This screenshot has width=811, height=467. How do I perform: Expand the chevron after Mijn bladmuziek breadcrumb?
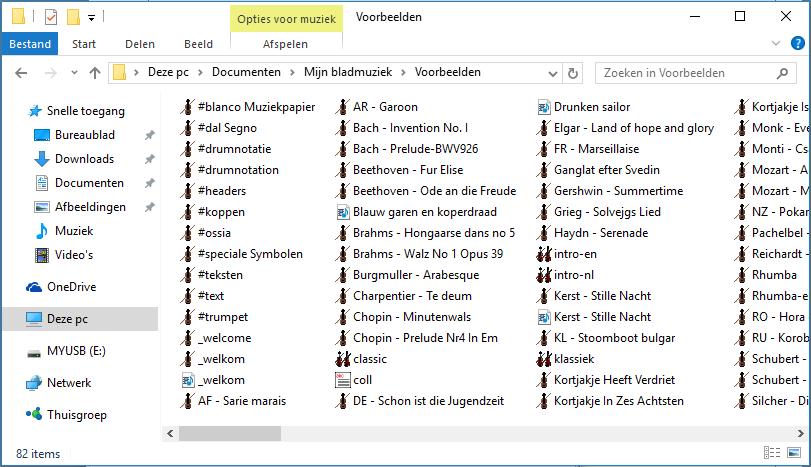[x=403, y=72]
